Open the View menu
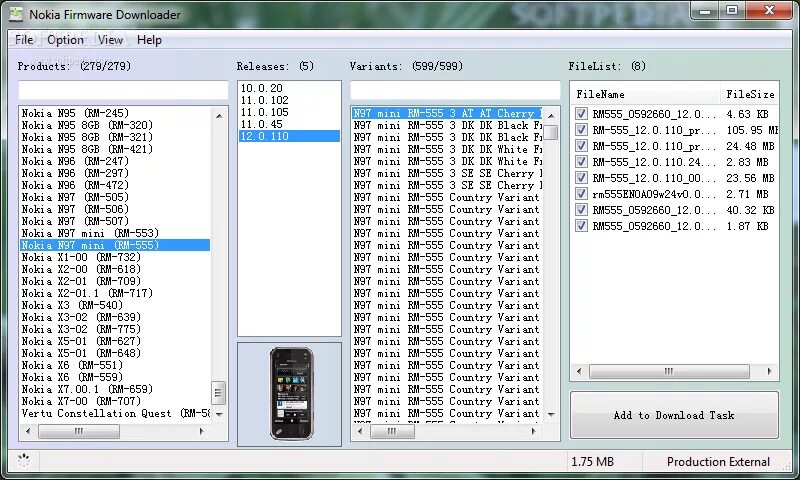800x480 pixels. coord(110,40)
